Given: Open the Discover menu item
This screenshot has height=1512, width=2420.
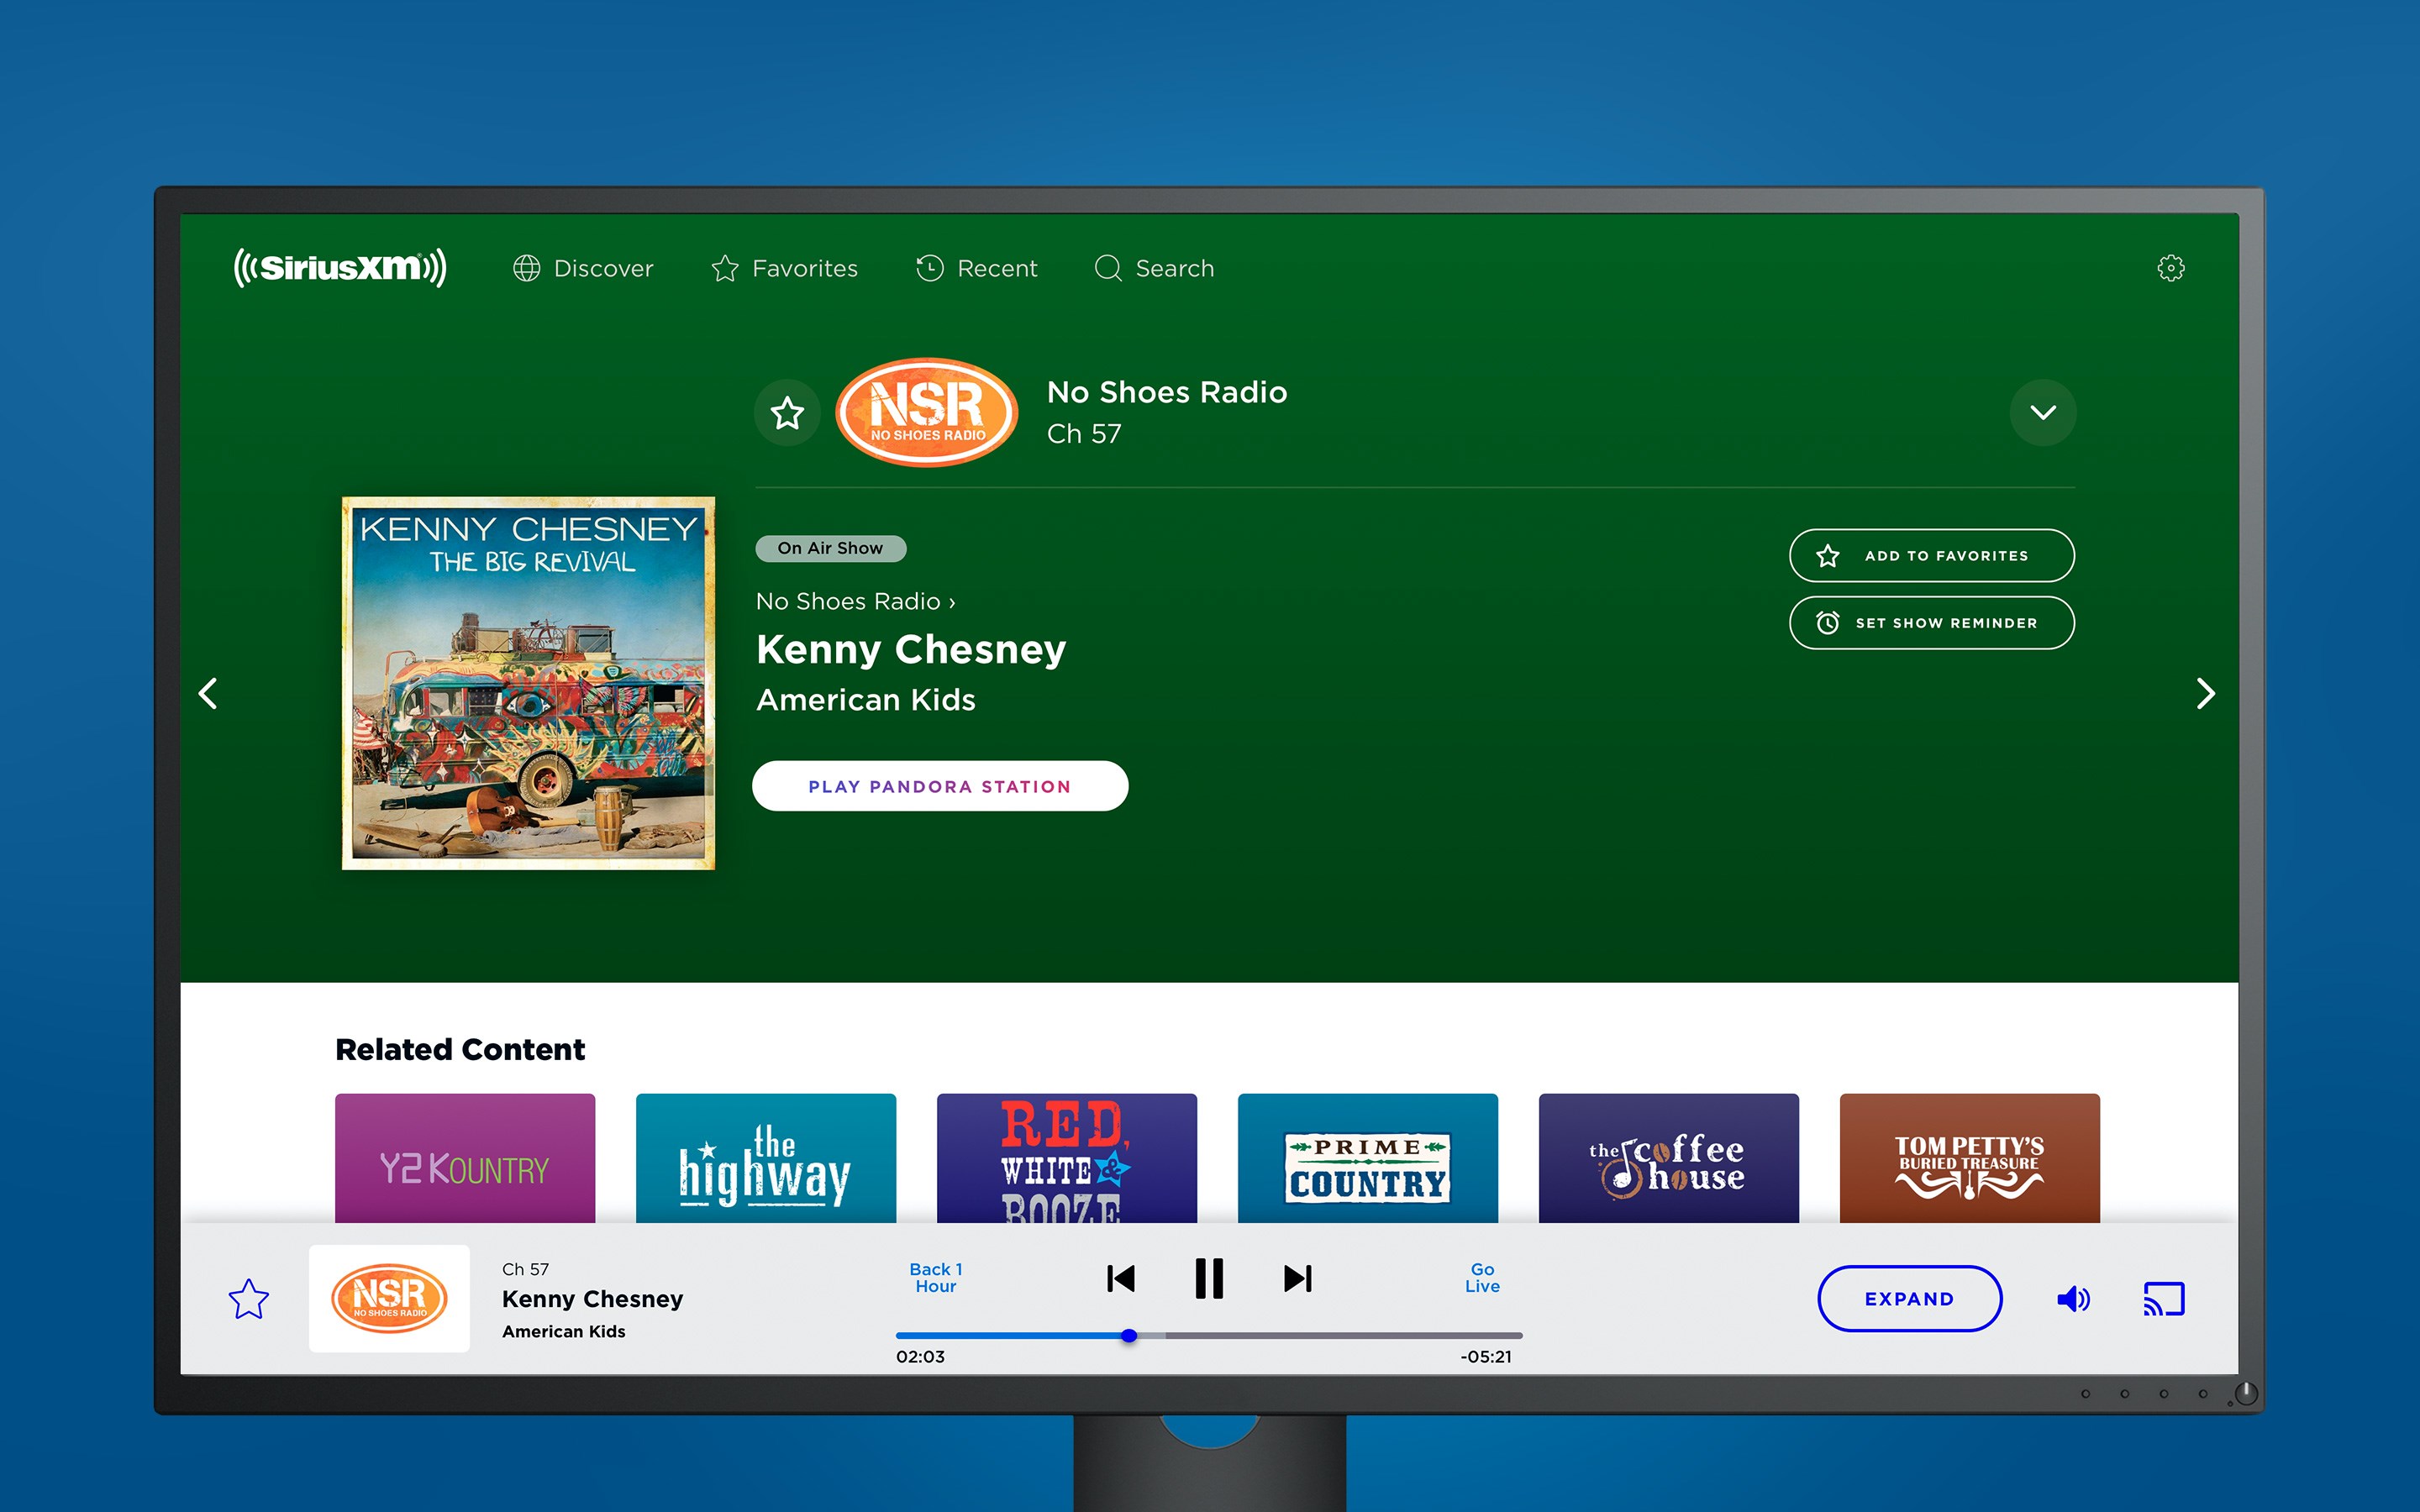Looking at the screenshot, I should 583,268.
